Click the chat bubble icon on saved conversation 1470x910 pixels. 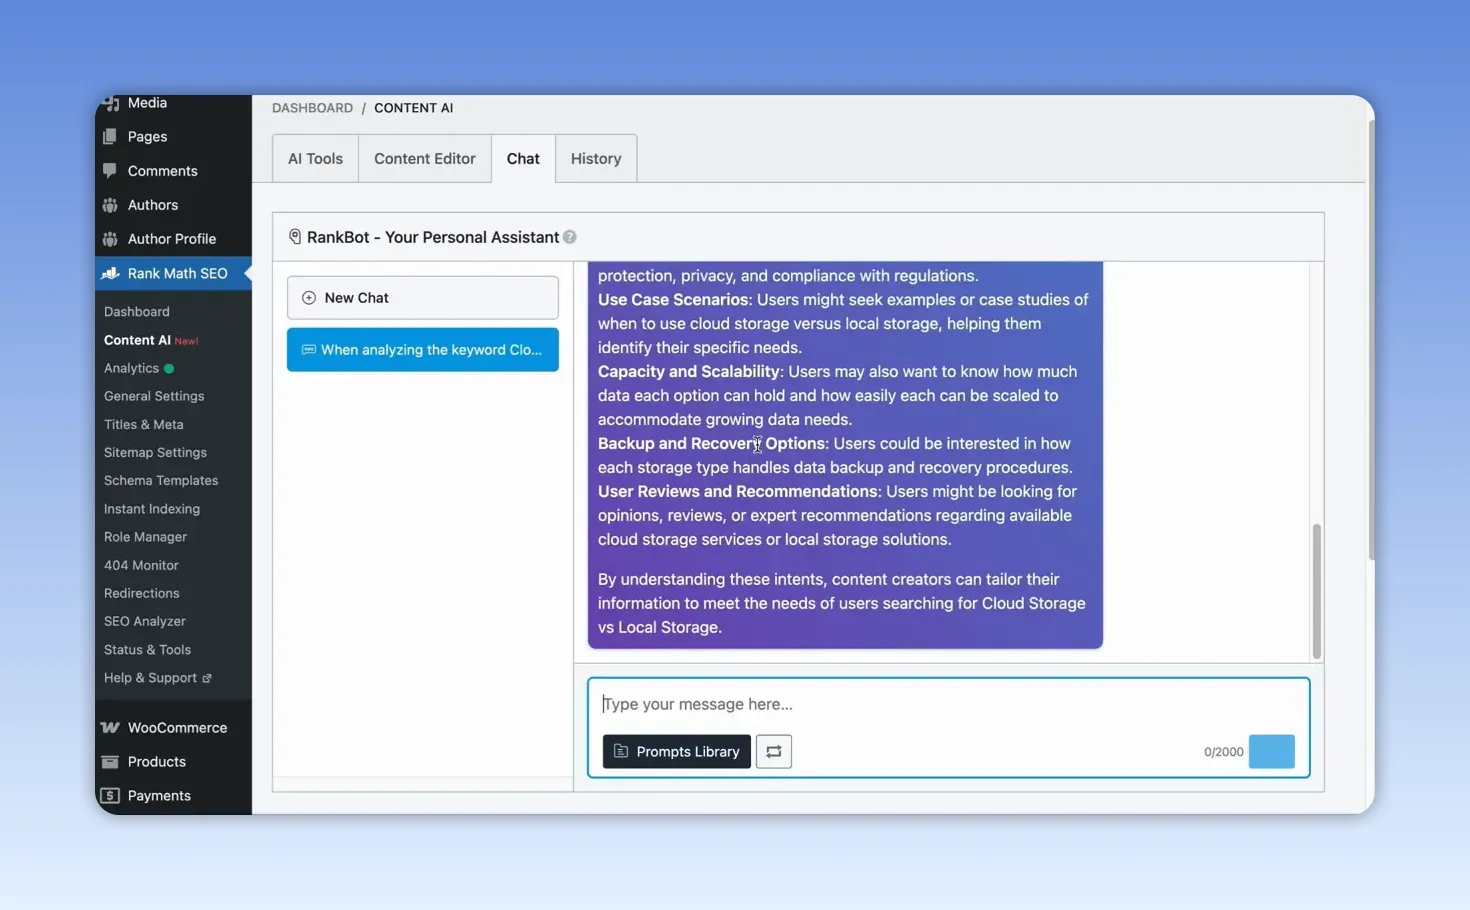pyautogui.click(x=309, y=350)
